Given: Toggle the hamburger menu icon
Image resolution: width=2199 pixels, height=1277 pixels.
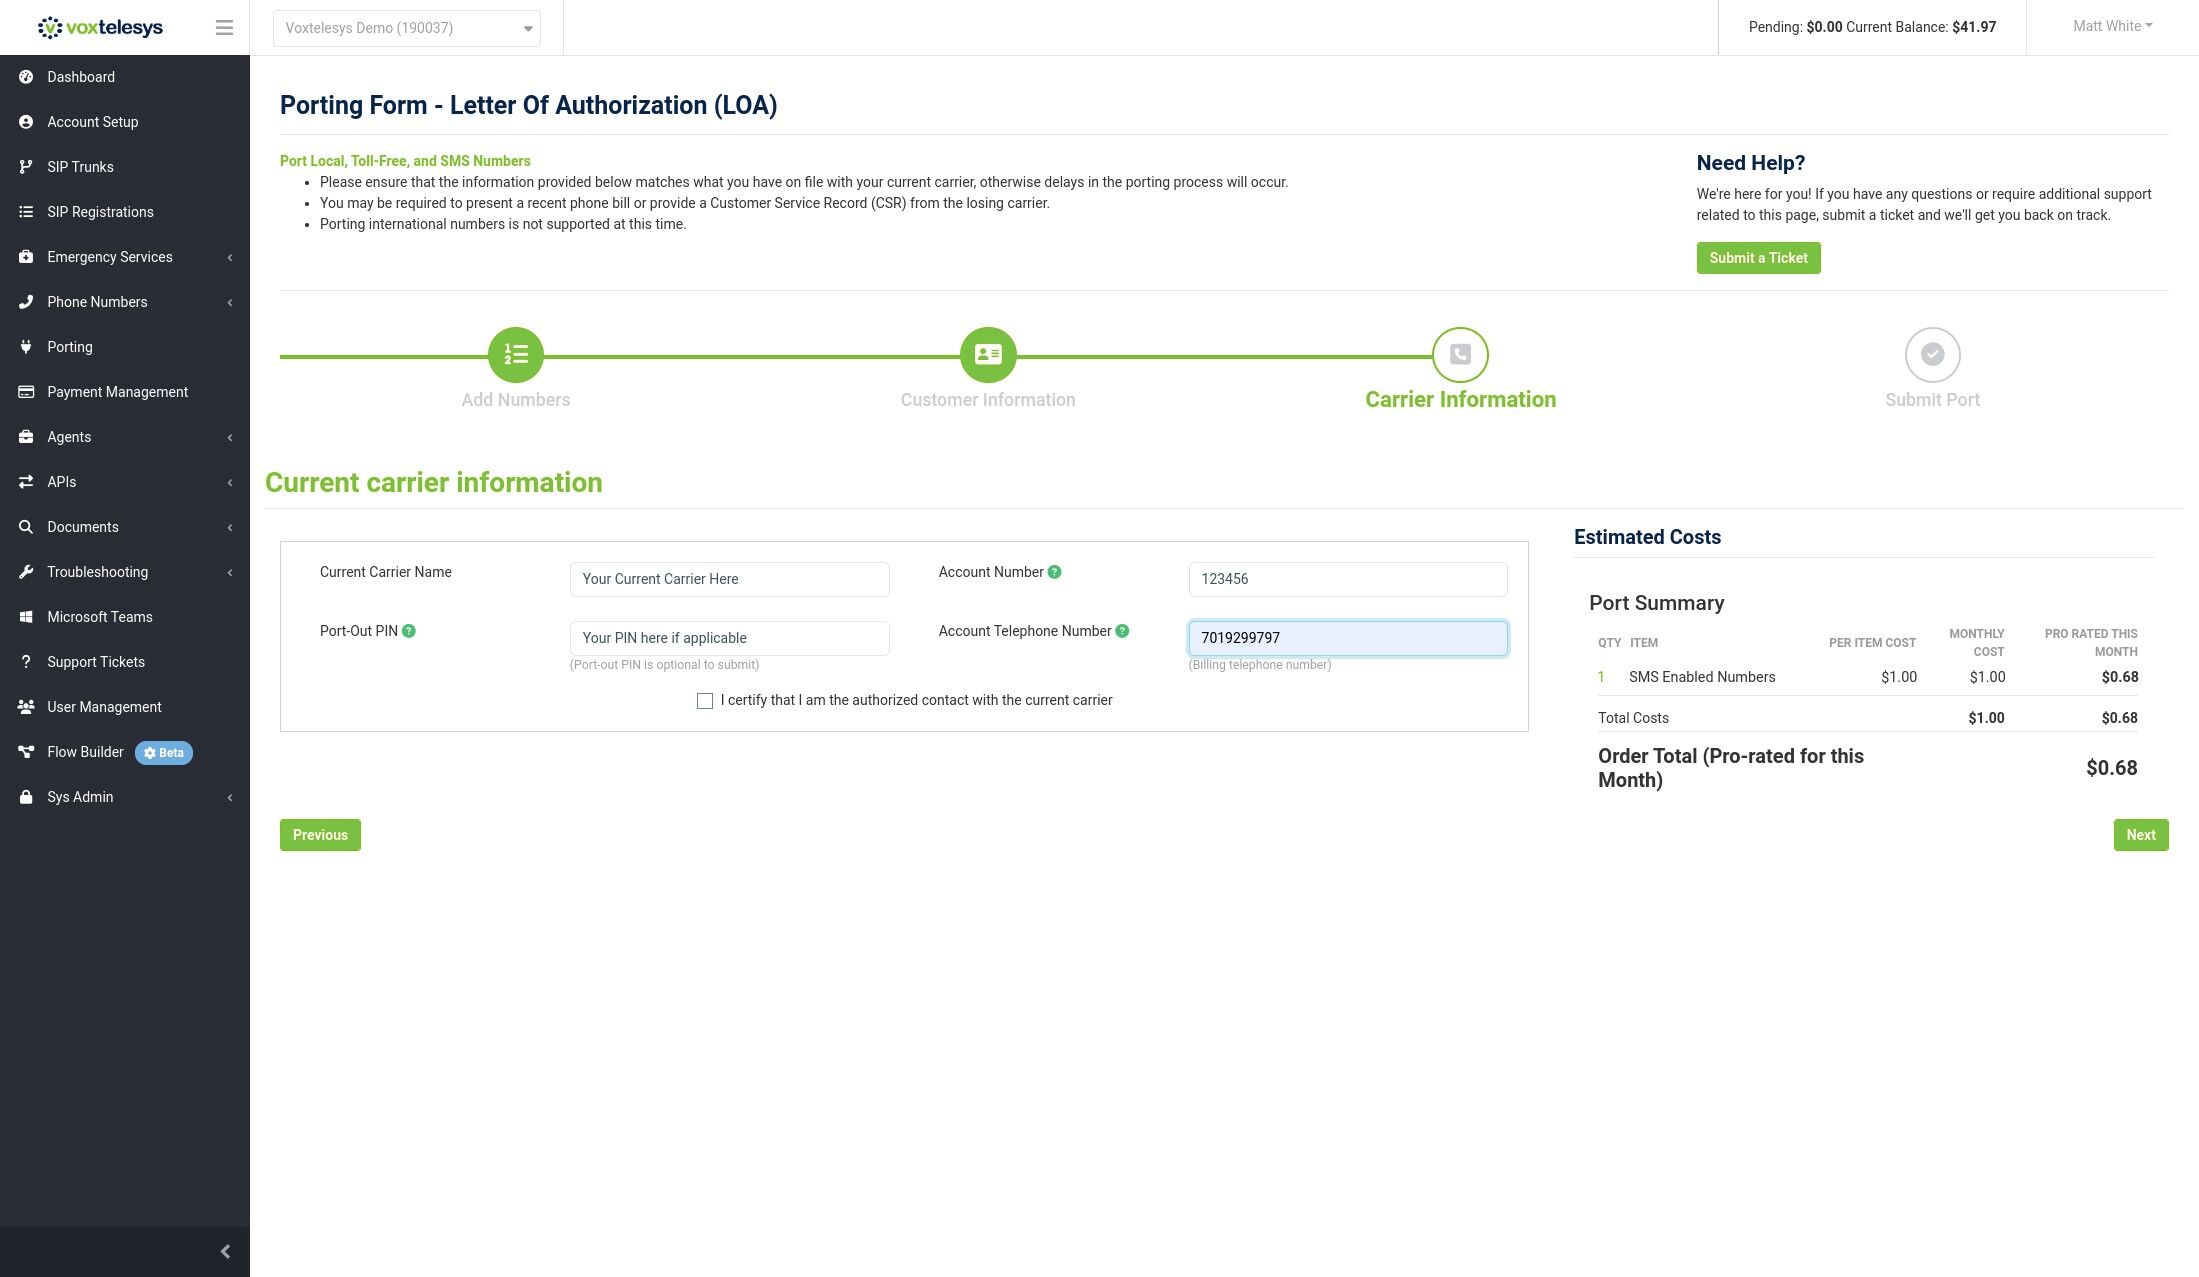Looking at the screenshot, I should coord(224,28).
